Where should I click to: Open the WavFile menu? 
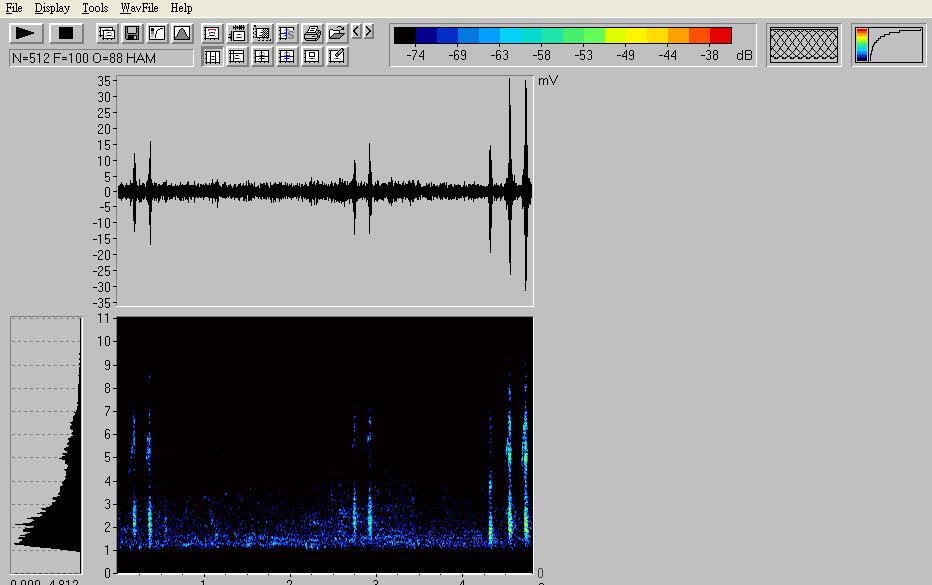[139, 8]
